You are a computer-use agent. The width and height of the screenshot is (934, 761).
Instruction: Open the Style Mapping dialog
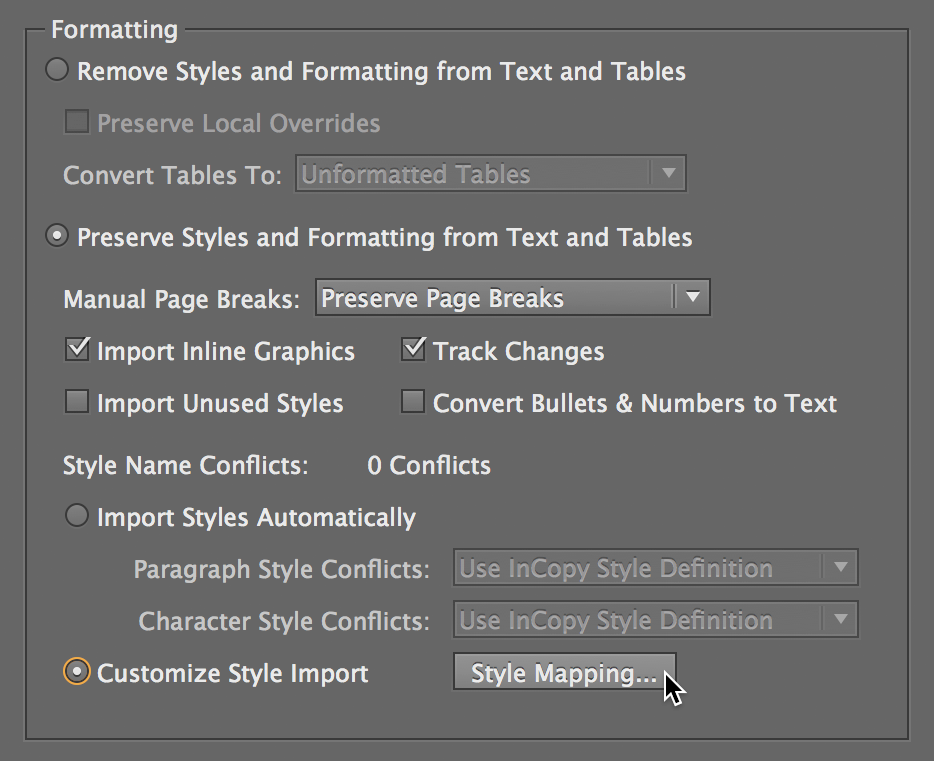coord(564,672)
